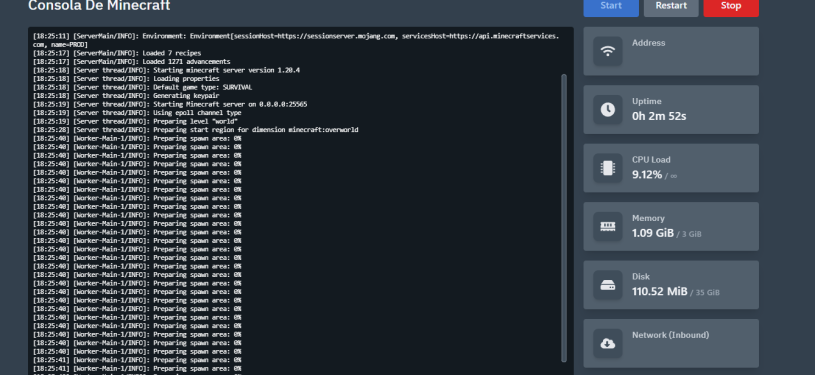
Task: Click the log line 'Generating keypair'
Action: pyautogui.click(x=126, y=96)
